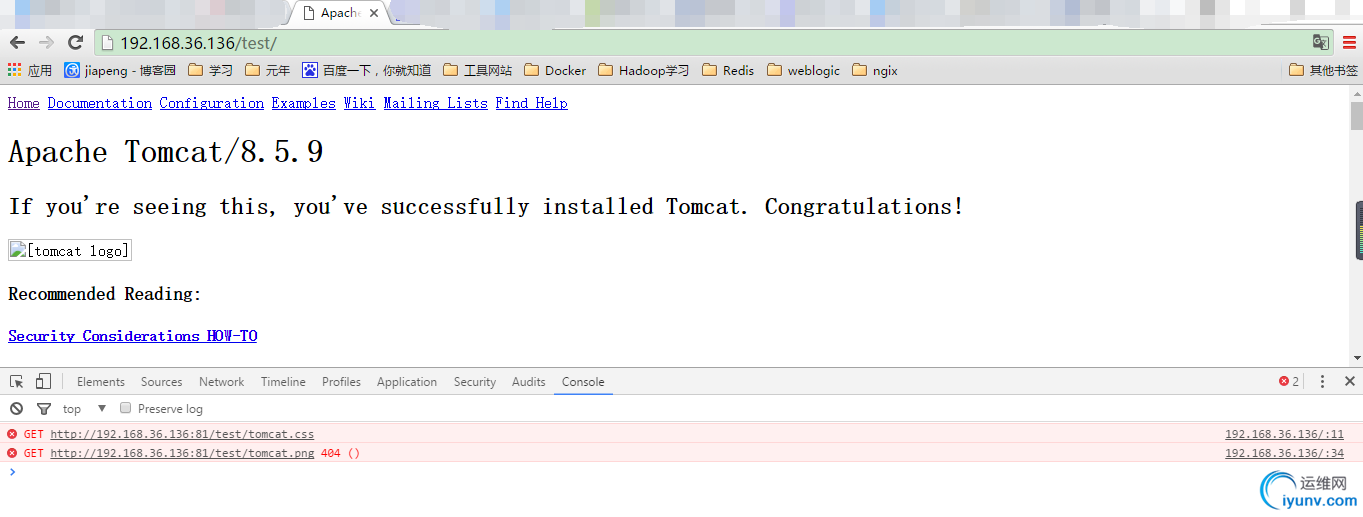
Task: Close the DevTools panel
Action: click(x=1349, y=382)
